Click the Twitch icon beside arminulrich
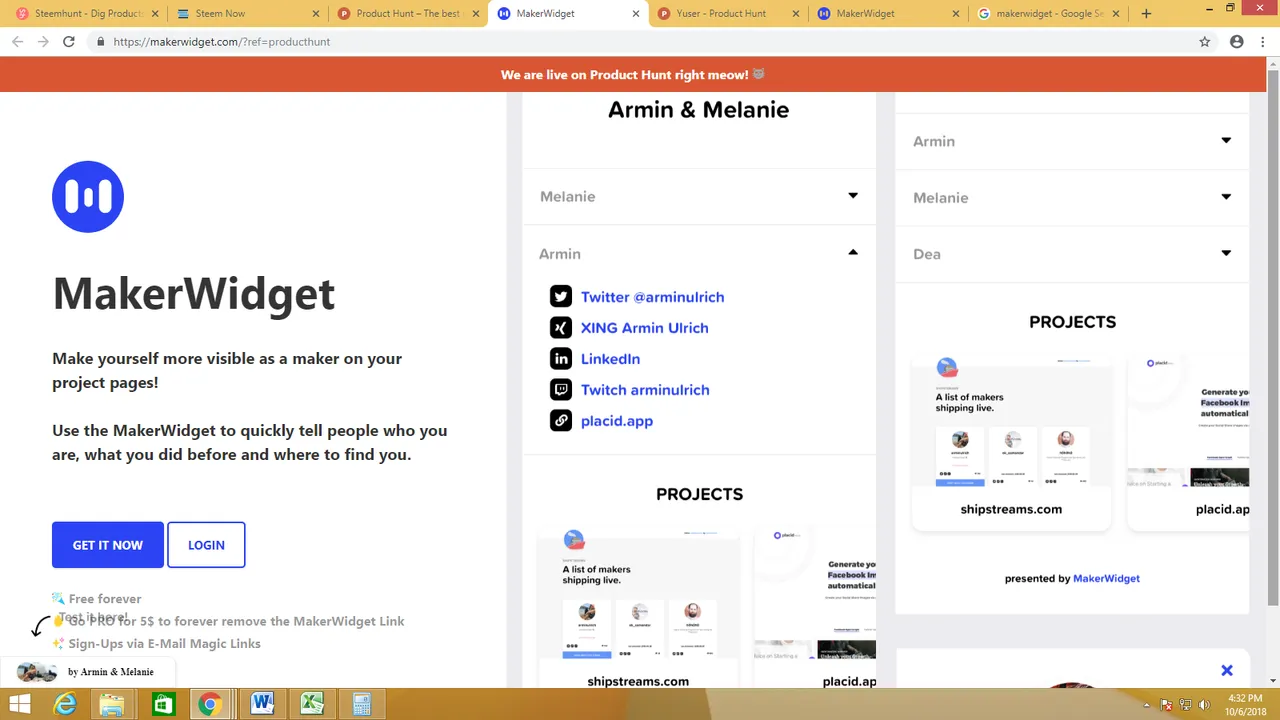The height and width of the screenshot is (720, 1280). [561, 390]
